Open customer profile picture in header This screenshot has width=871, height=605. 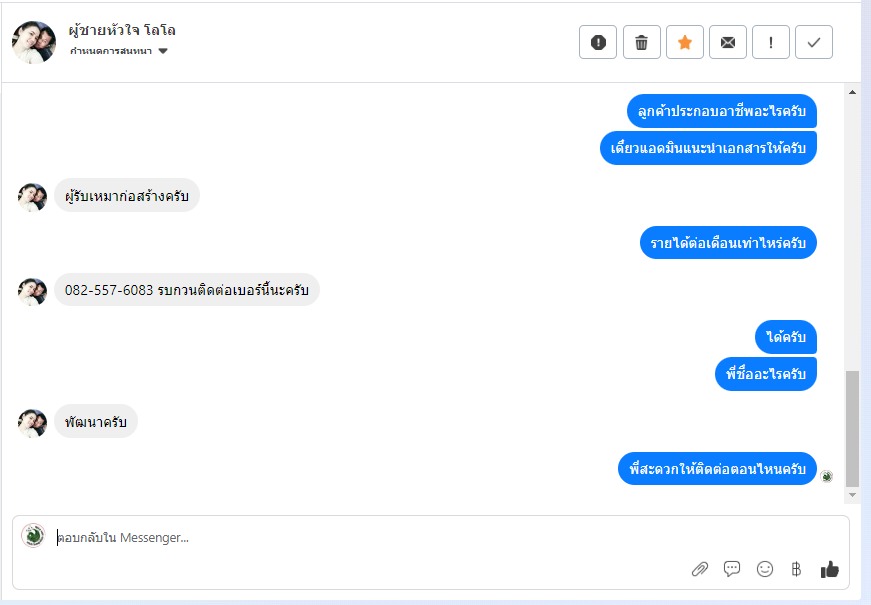[x=34, y=43]
